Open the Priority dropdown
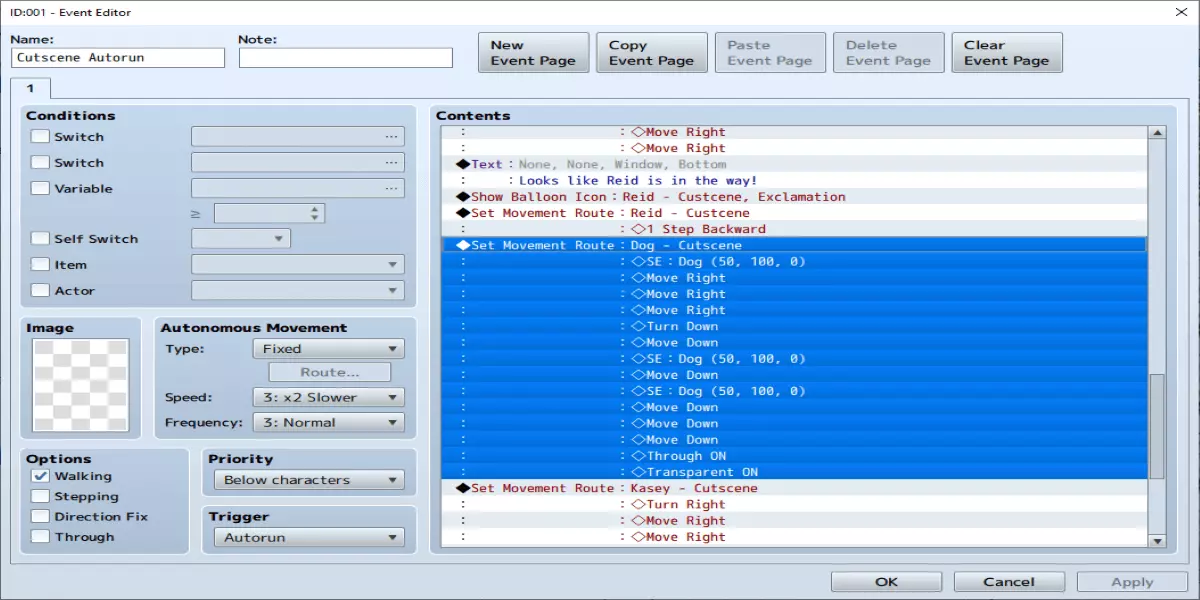The width and height of the screenshot is (1200, 600). tap(308, 480)
